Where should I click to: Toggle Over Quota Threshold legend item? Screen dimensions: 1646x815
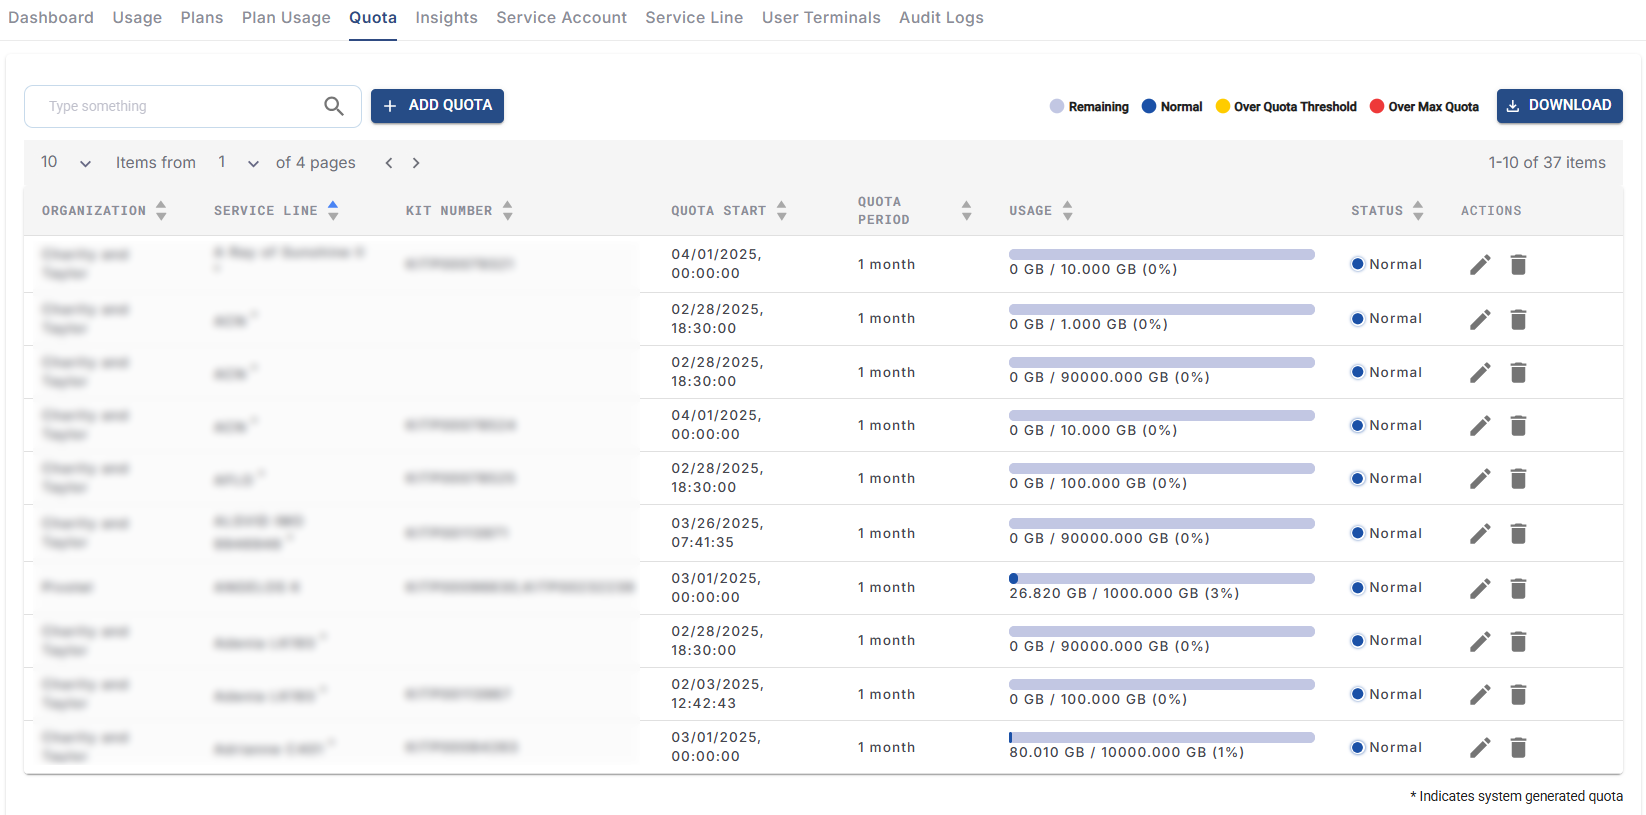coord(1286,107)
